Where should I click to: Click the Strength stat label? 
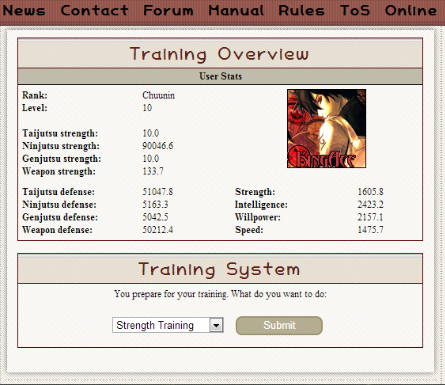click(x=255, y=192)
